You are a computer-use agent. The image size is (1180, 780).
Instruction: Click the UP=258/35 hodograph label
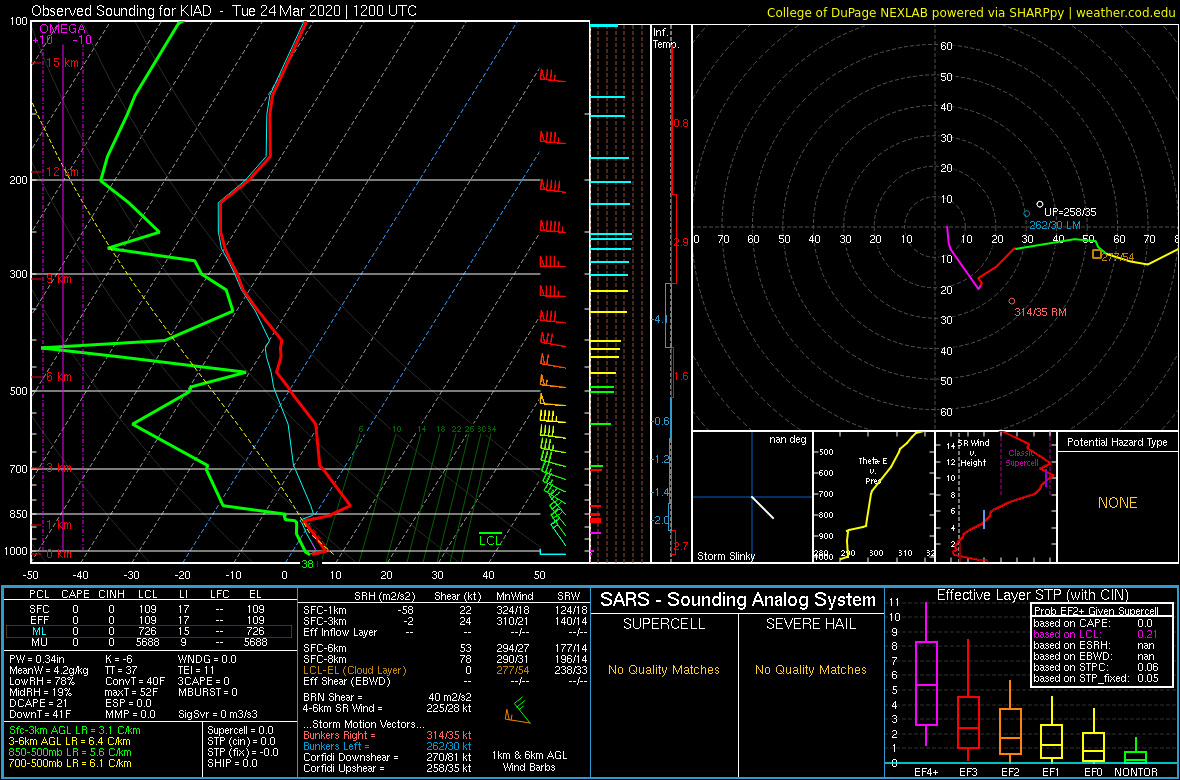tap(1070, 212)
